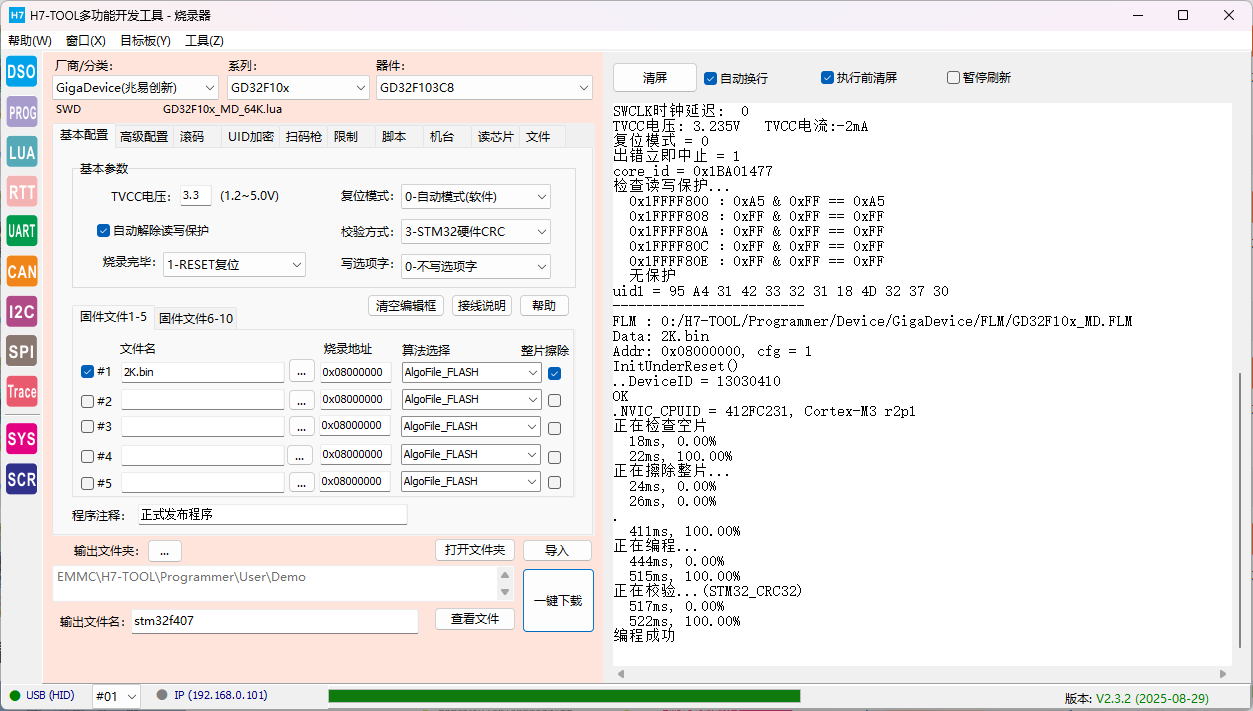Click the 帮助 button near file list
This screenshot has width=1253, height=711.
pyautogui.click(x=544, y=305)
